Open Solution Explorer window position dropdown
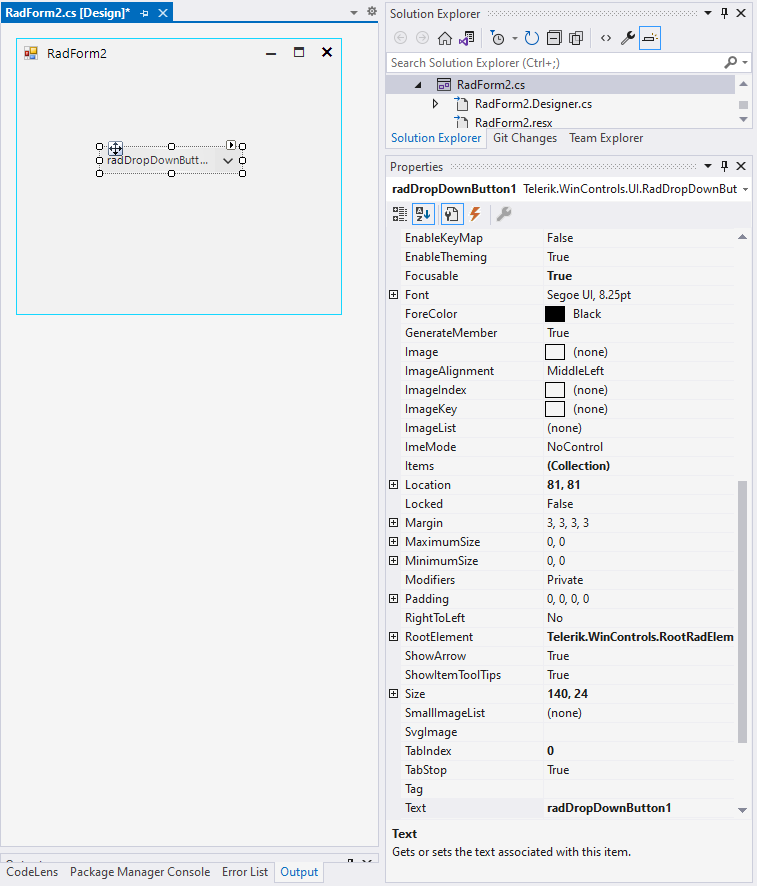 pyautogui.click(x=708, y=13)
